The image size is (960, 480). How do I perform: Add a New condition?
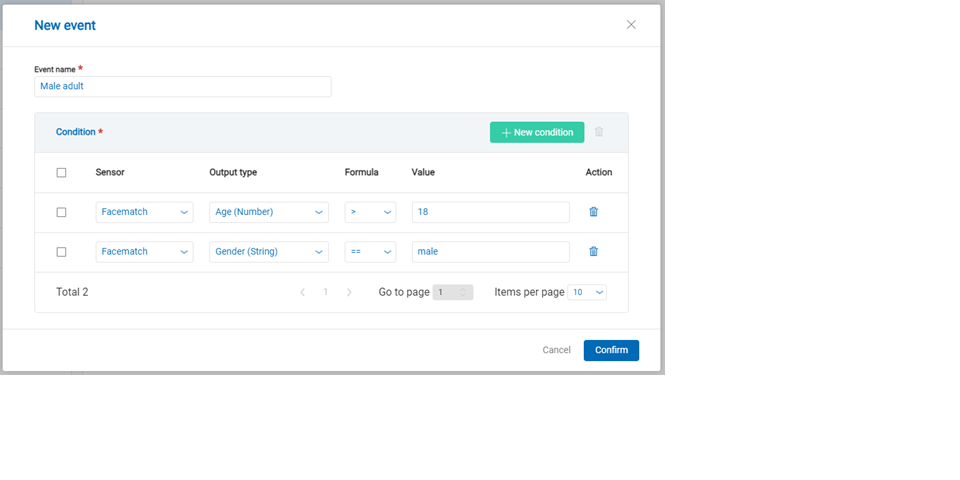point(537,132)
